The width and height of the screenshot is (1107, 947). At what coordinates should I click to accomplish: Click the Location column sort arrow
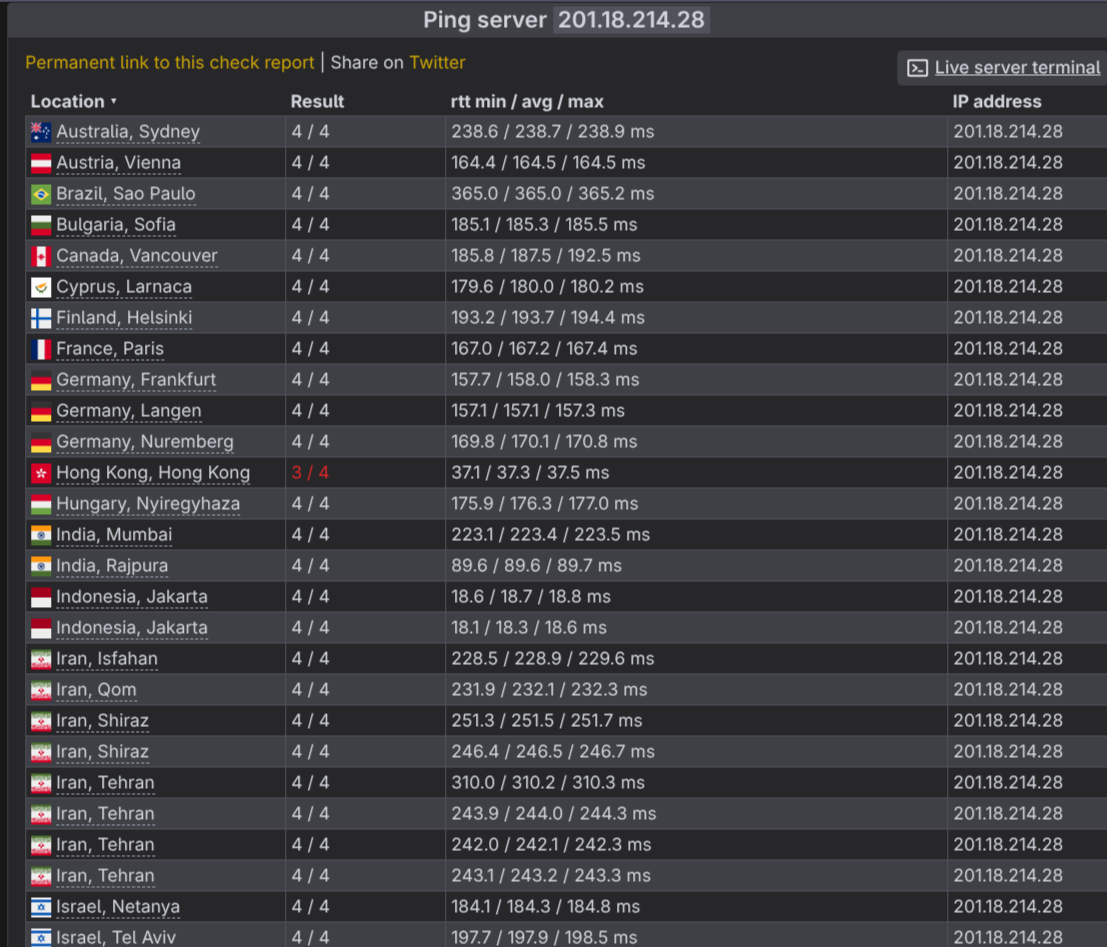pyautogui.click(x=113, y=102)
